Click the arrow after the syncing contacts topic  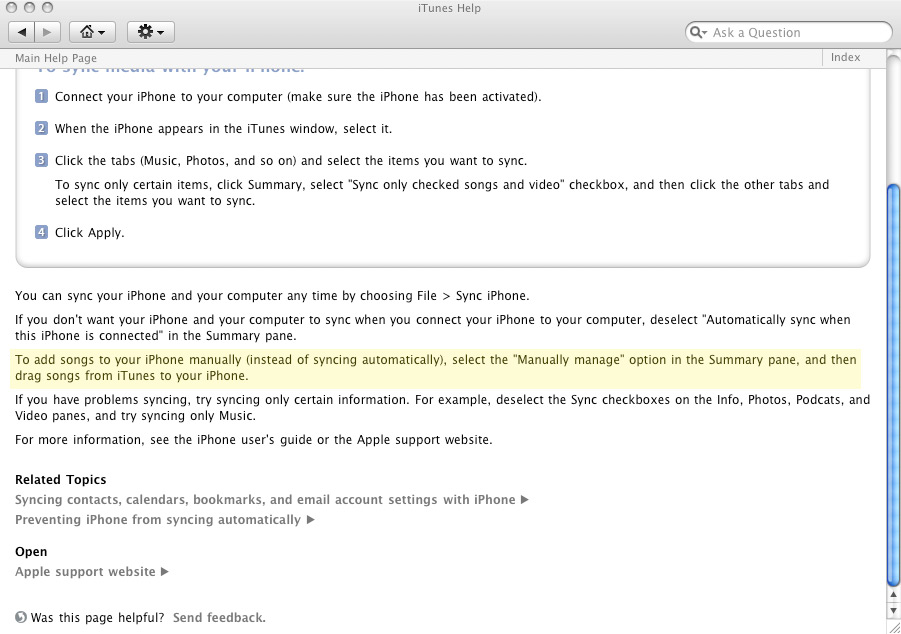point(525,499)
